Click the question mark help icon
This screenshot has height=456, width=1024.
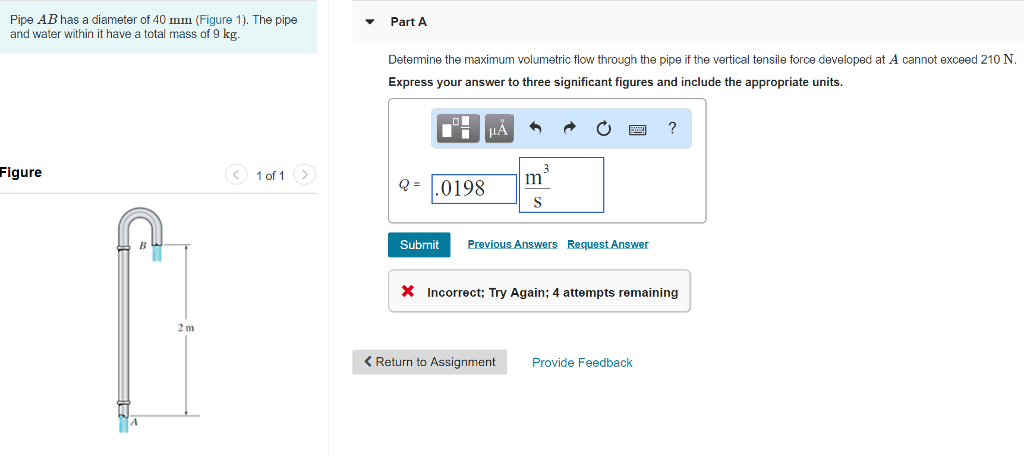tap(672, 127)
